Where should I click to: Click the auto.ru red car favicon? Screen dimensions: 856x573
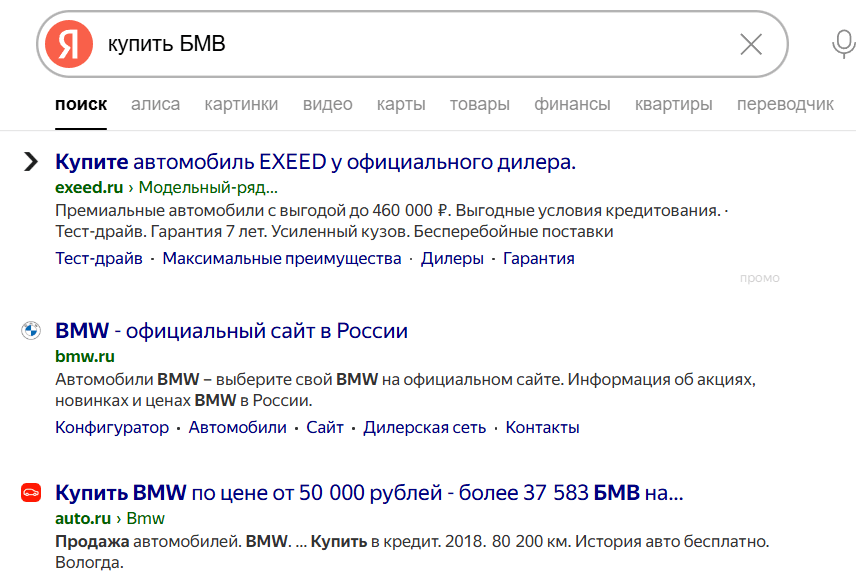[31, 492]
